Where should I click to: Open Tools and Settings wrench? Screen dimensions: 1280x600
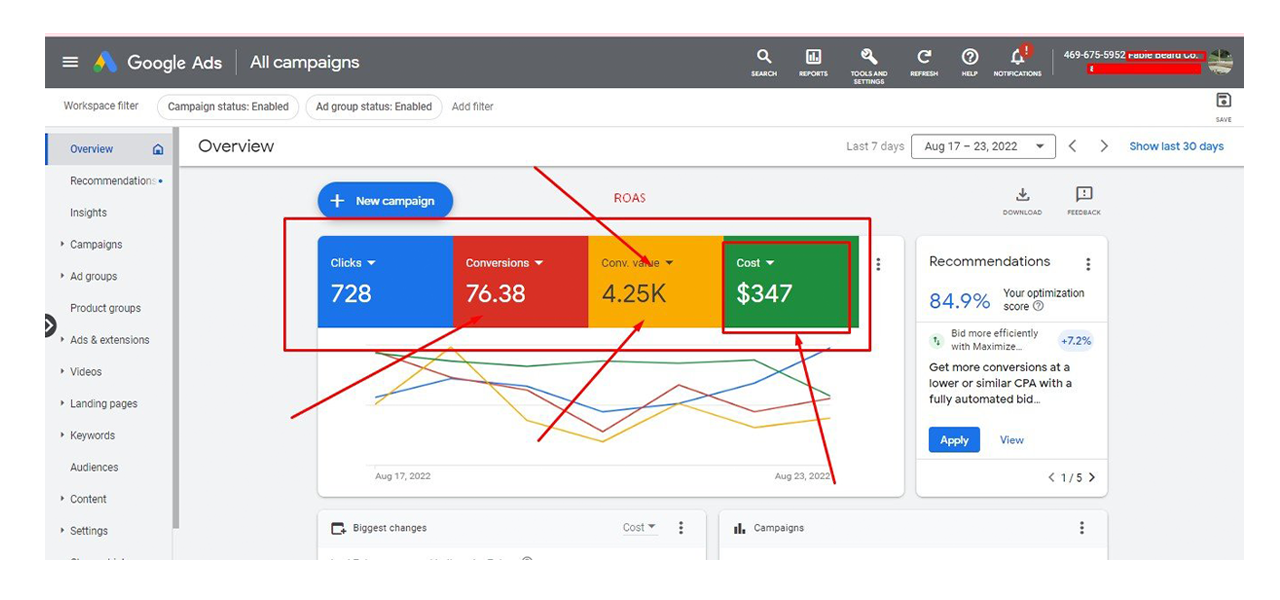(x=868, y=58)
